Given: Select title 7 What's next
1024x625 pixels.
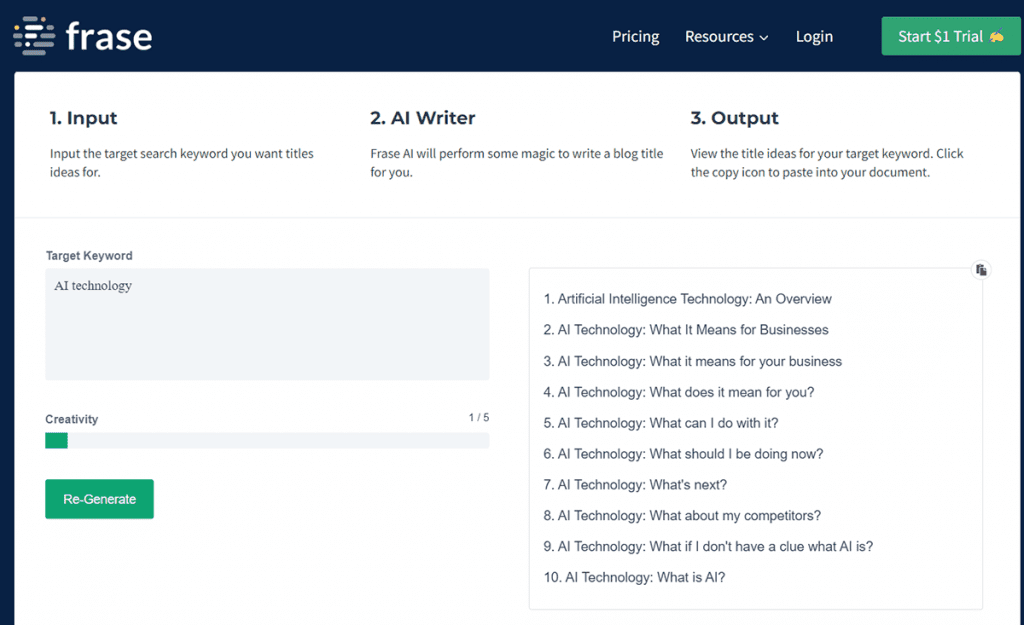Looking at the screenshot, I should coord(635,485).
